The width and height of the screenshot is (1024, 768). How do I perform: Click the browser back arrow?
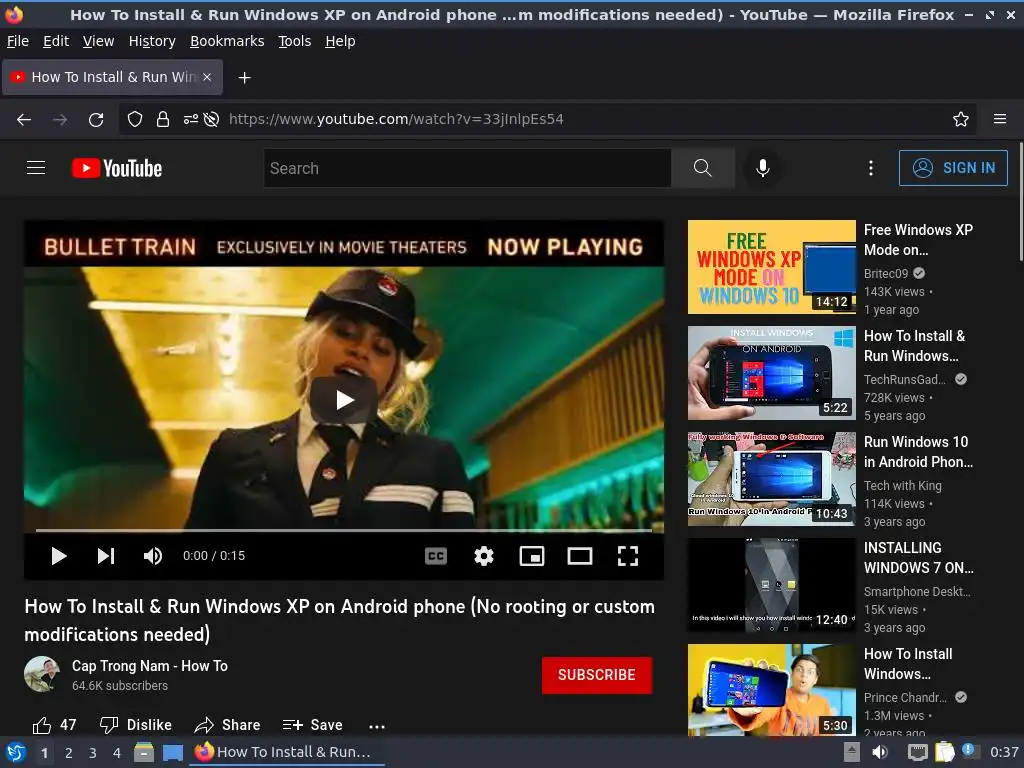tap(24, 120)
